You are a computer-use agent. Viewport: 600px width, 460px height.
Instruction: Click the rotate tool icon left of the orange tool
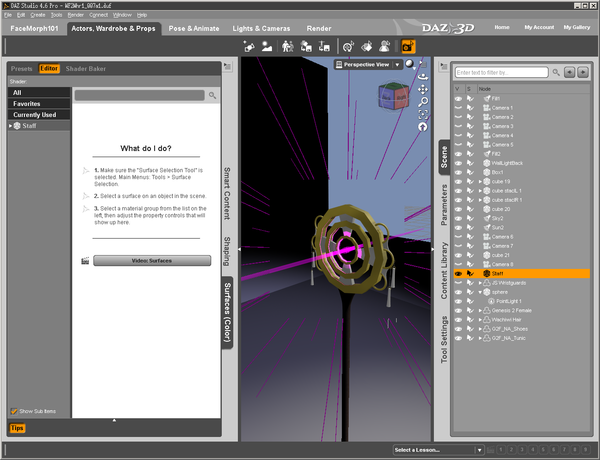click(348, 47)
